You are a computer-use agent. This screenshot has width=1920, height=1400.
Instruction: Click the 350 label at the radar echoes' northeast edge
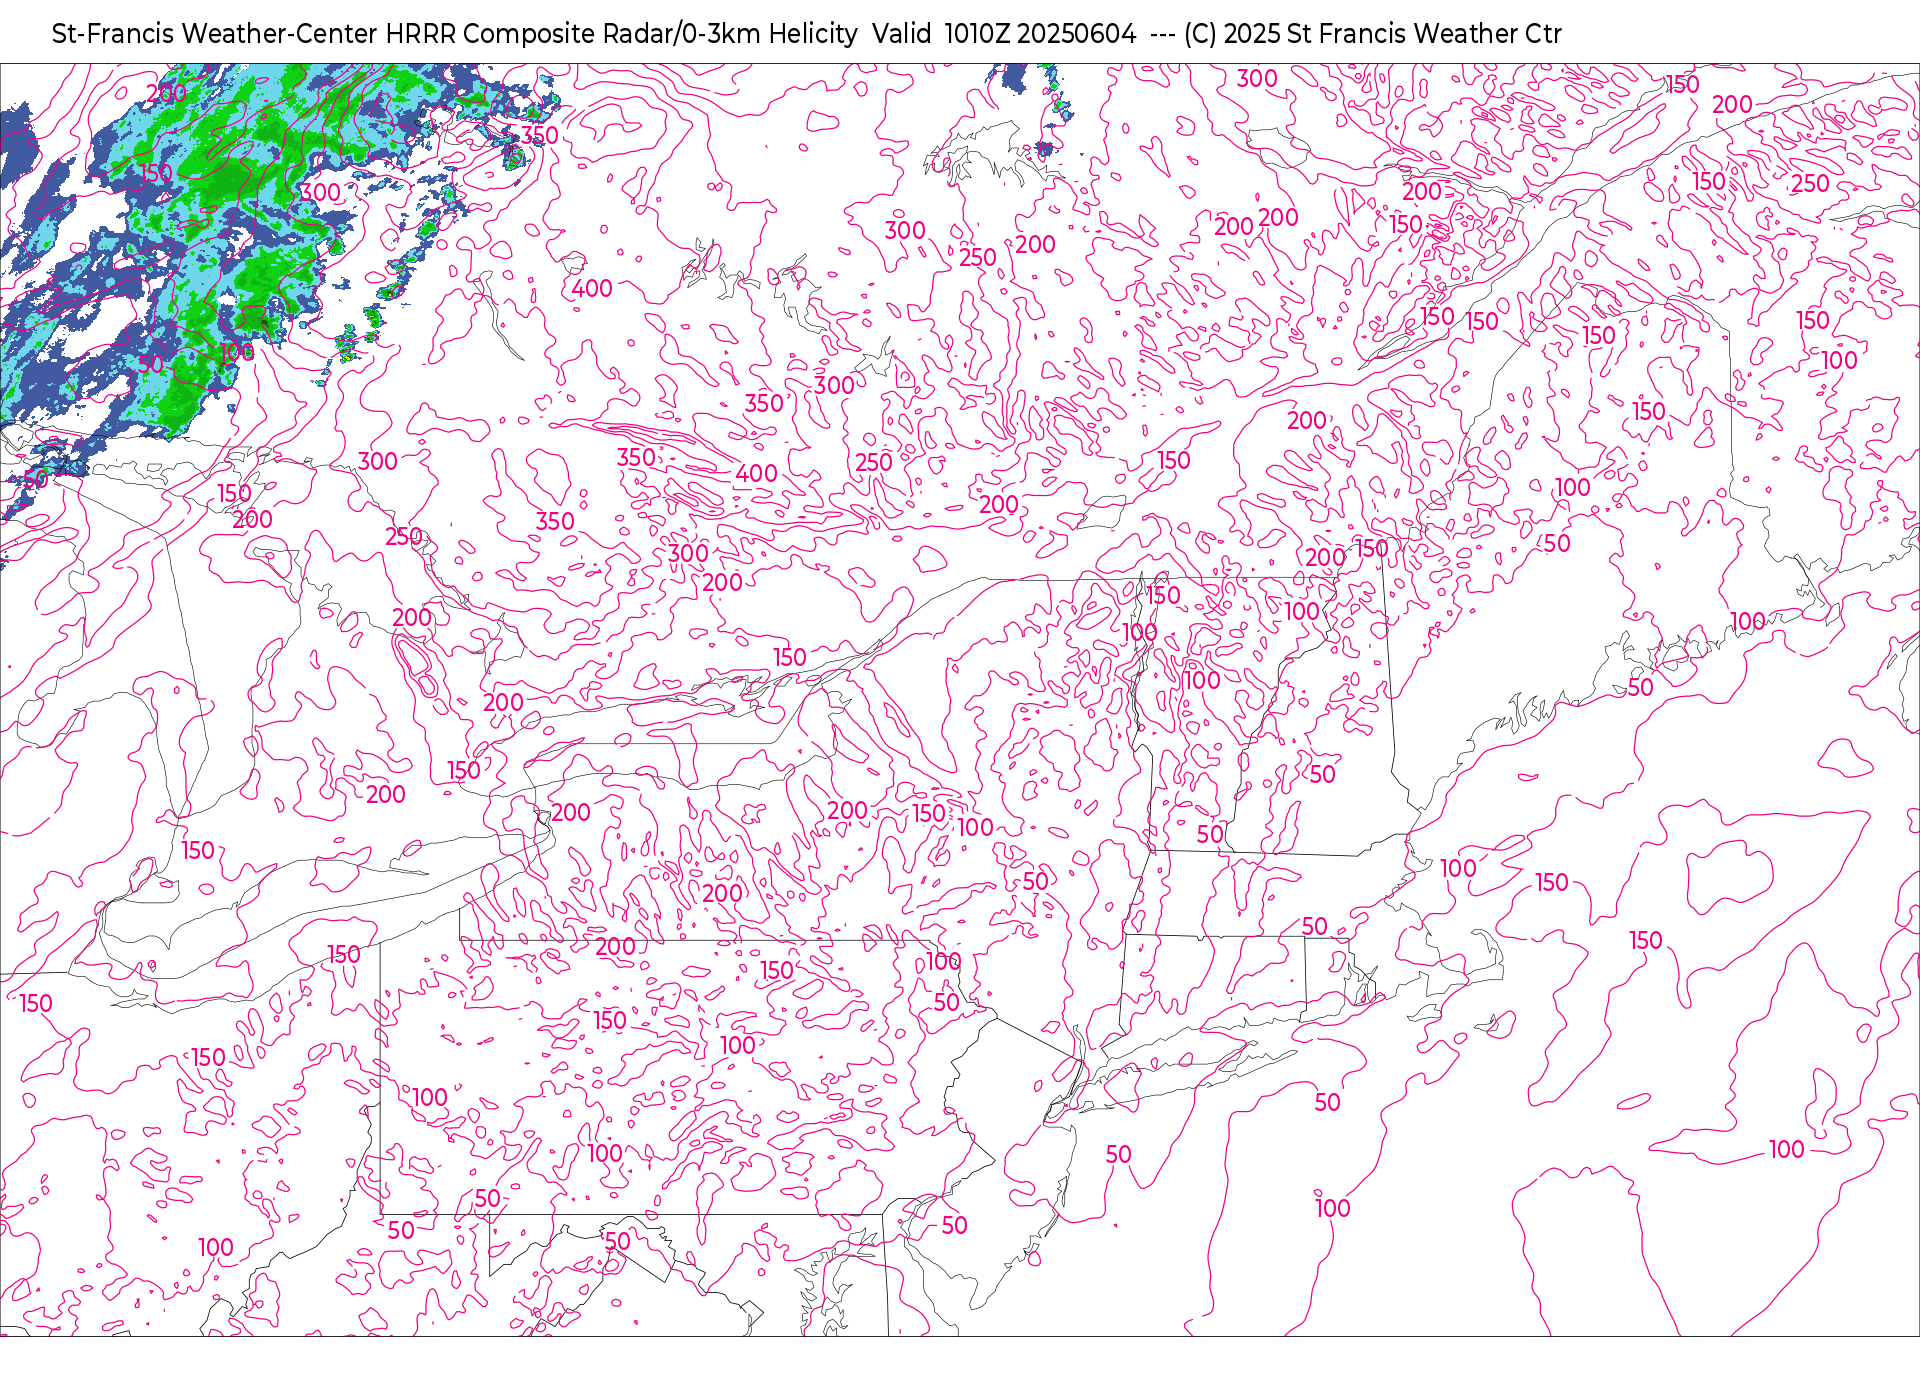pyautogui.click(x=539, y=135)
